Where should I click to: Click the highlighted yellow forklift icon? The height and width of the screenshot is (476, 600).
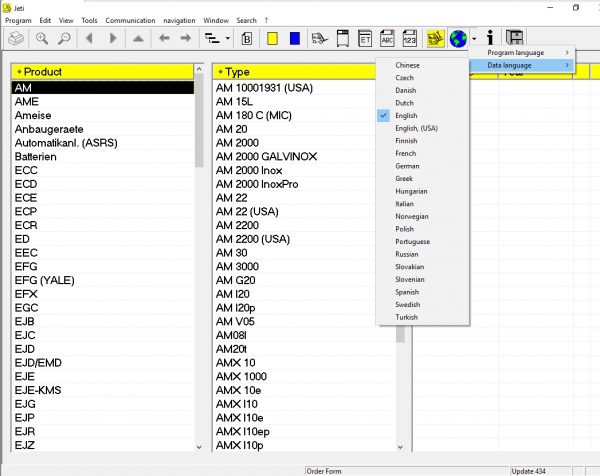click(435, 38)
